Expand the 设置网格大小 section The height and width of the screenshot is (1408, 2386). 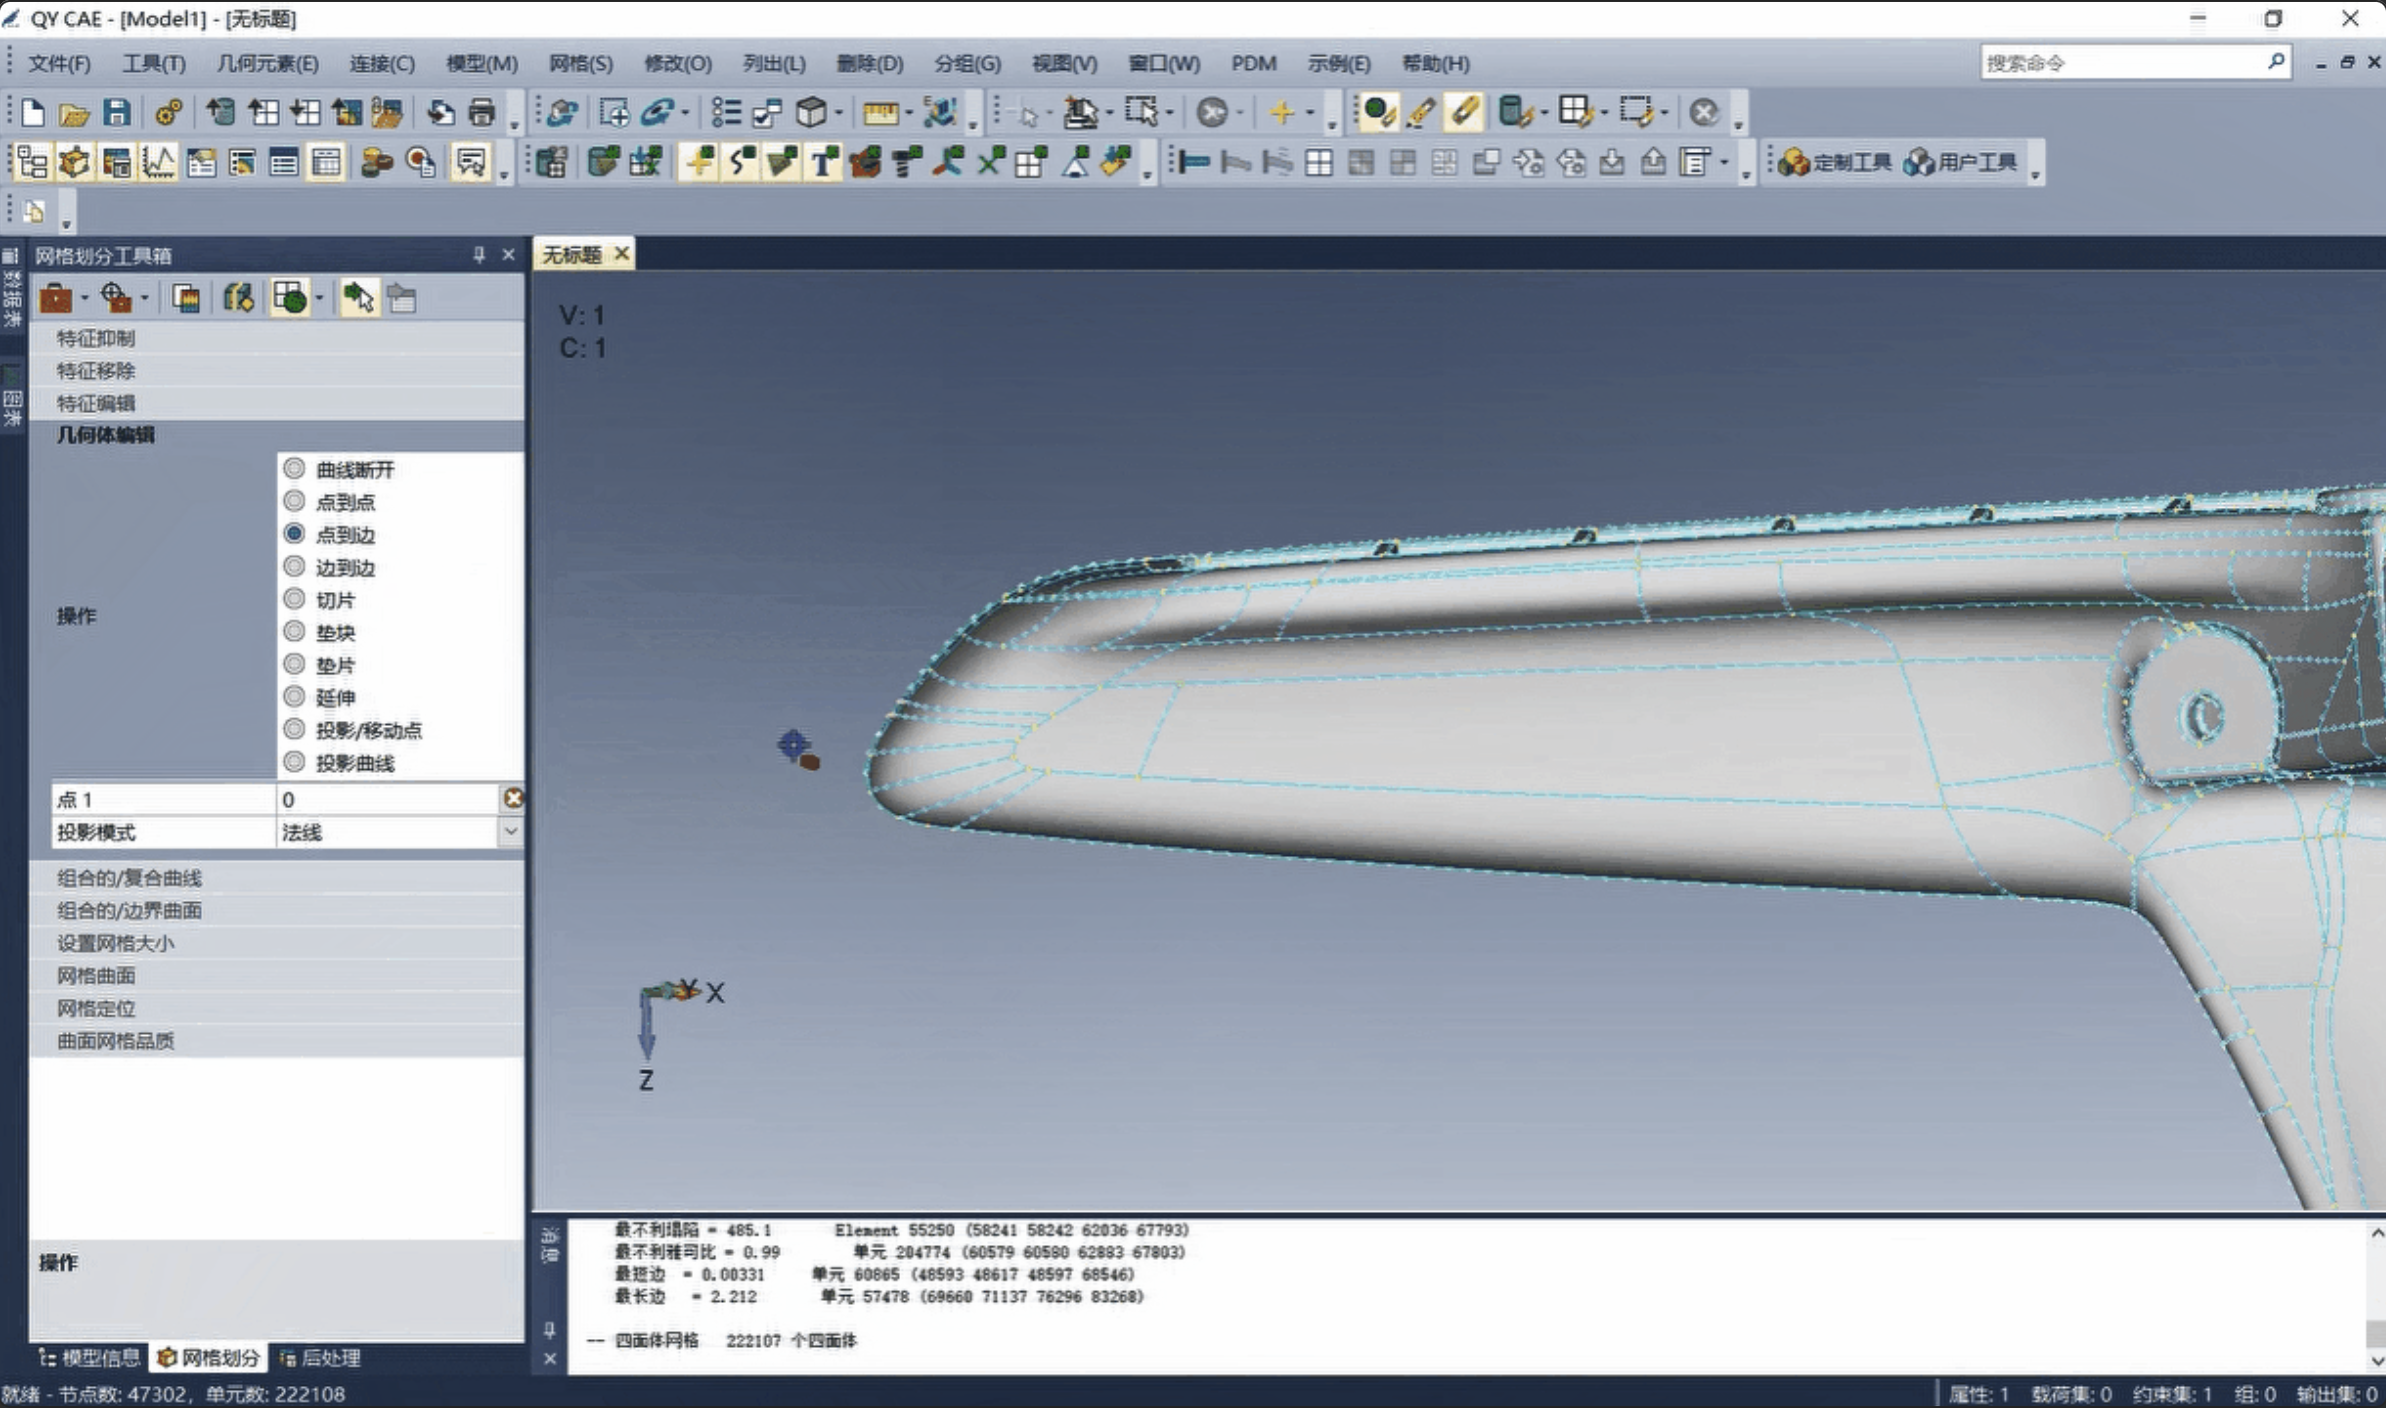pyautogui.click(x=115, y=943)
